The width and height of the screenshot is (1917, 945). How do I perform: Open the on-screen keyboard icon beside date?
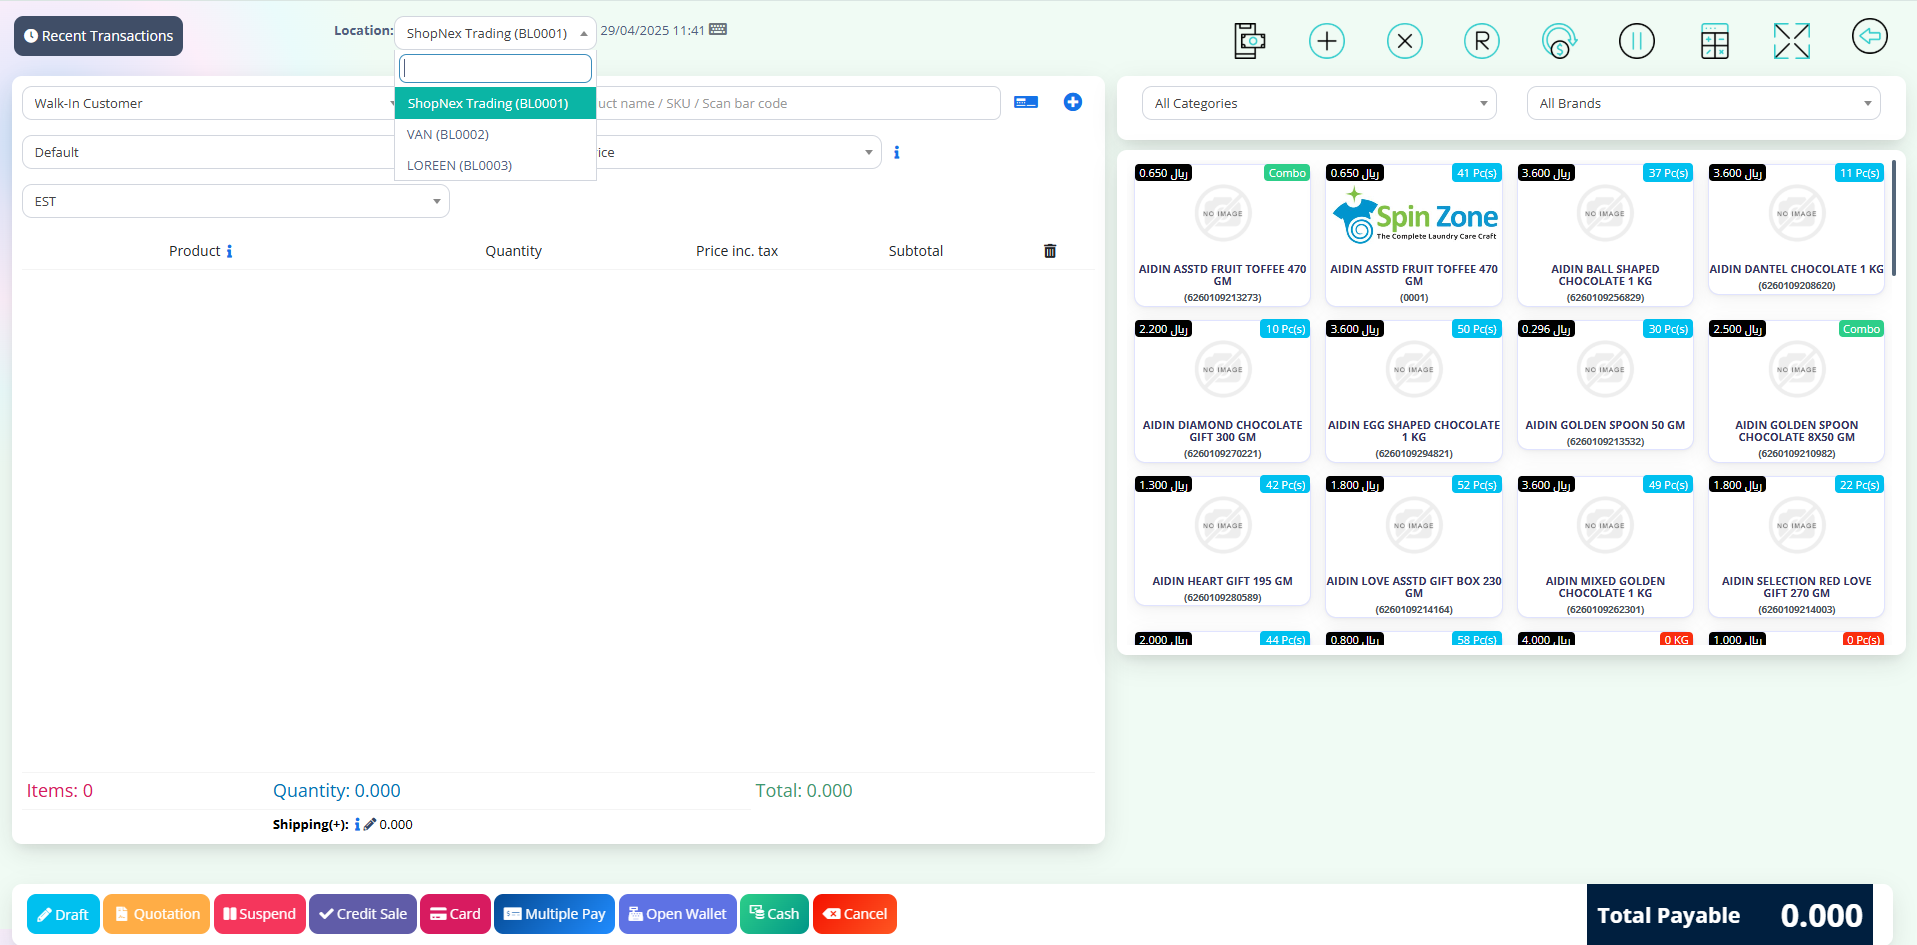[718, 30]
